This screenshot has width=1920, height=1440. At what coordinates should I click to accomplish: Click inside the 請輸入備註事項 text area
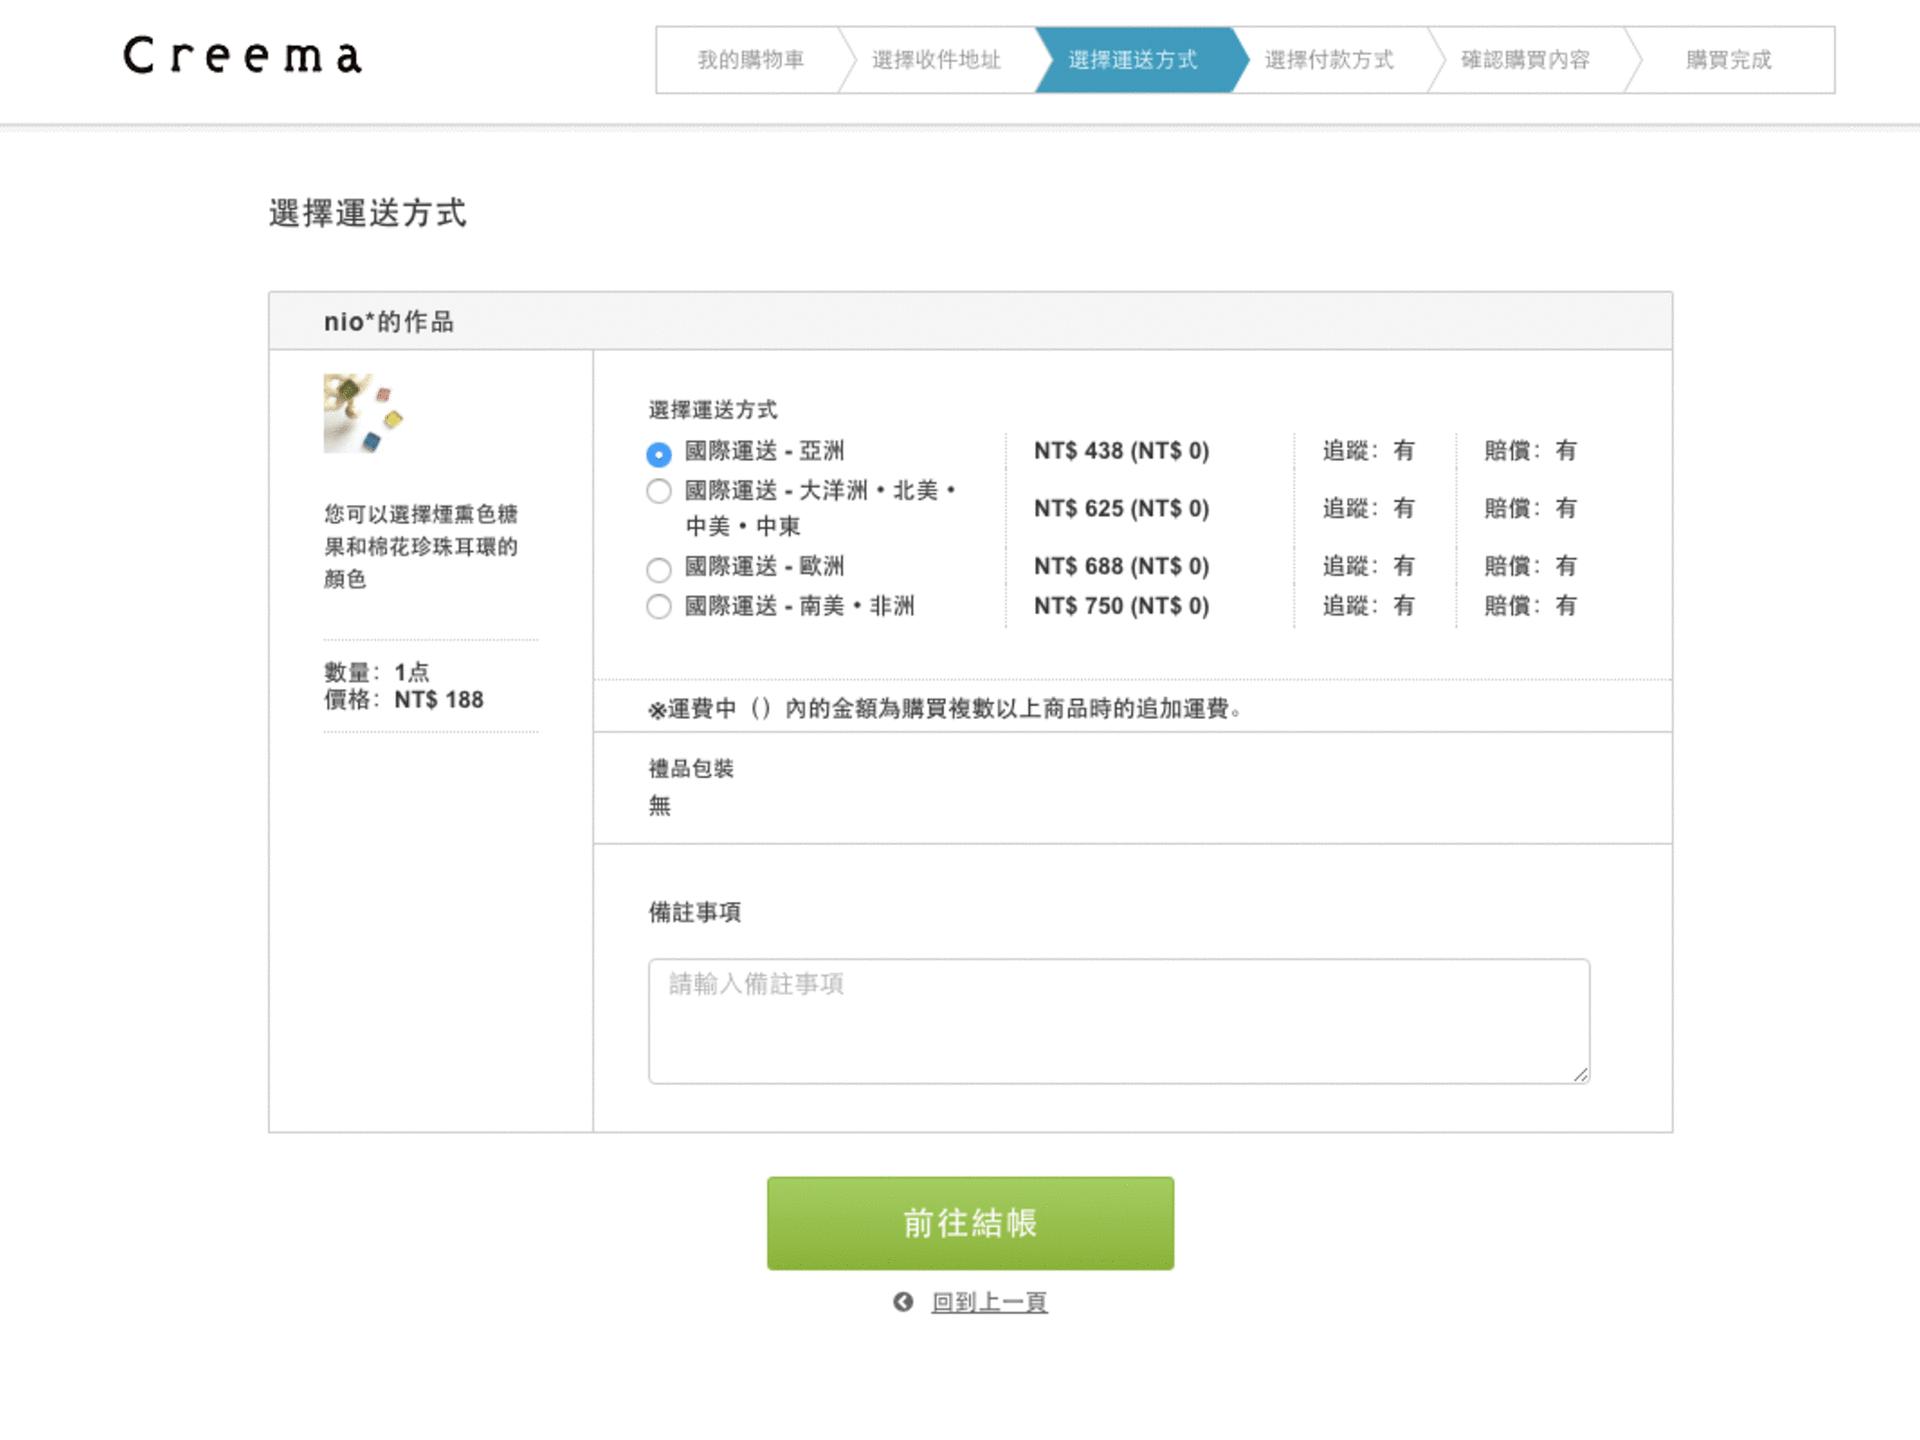1118,1020
